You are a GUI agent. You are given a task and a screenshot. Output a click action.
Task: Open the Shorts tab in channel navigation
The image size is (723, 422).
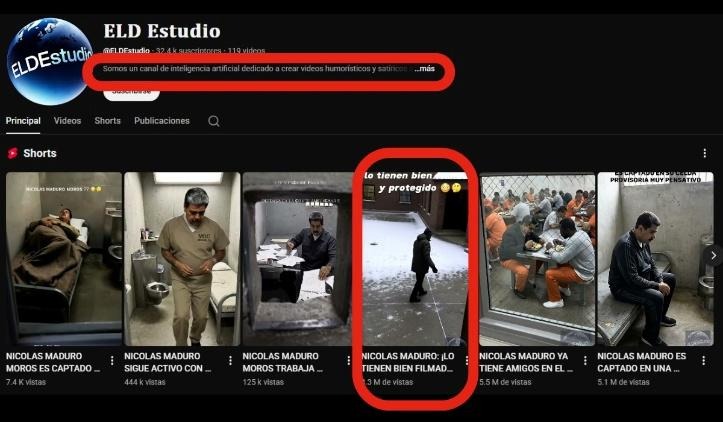point(107,121)
